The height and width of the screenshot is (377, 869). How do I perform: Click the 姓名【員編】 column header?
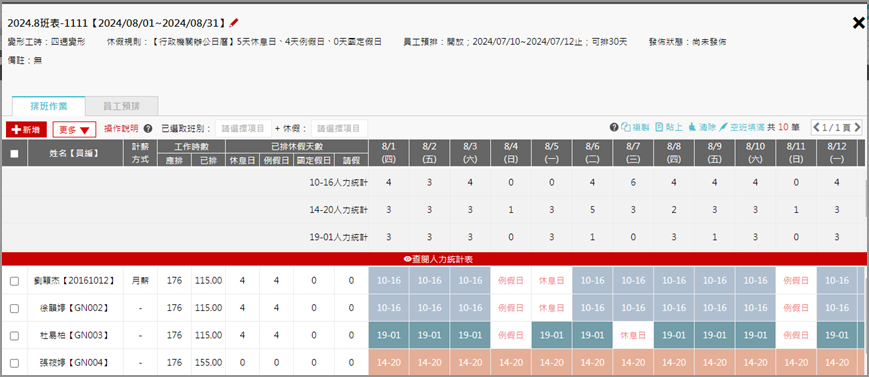pyautogui.click(x=75, y=153)
